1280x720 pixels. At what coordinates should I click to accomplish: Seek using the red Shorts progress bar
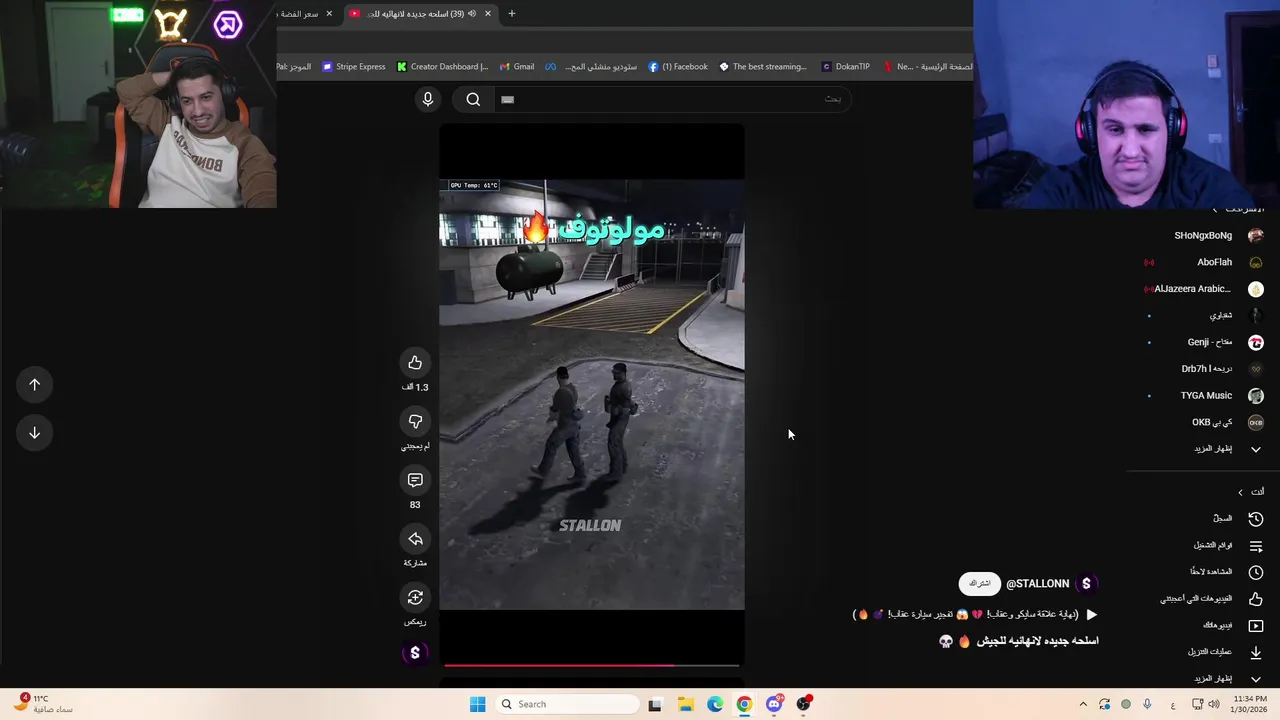point(592,664)
